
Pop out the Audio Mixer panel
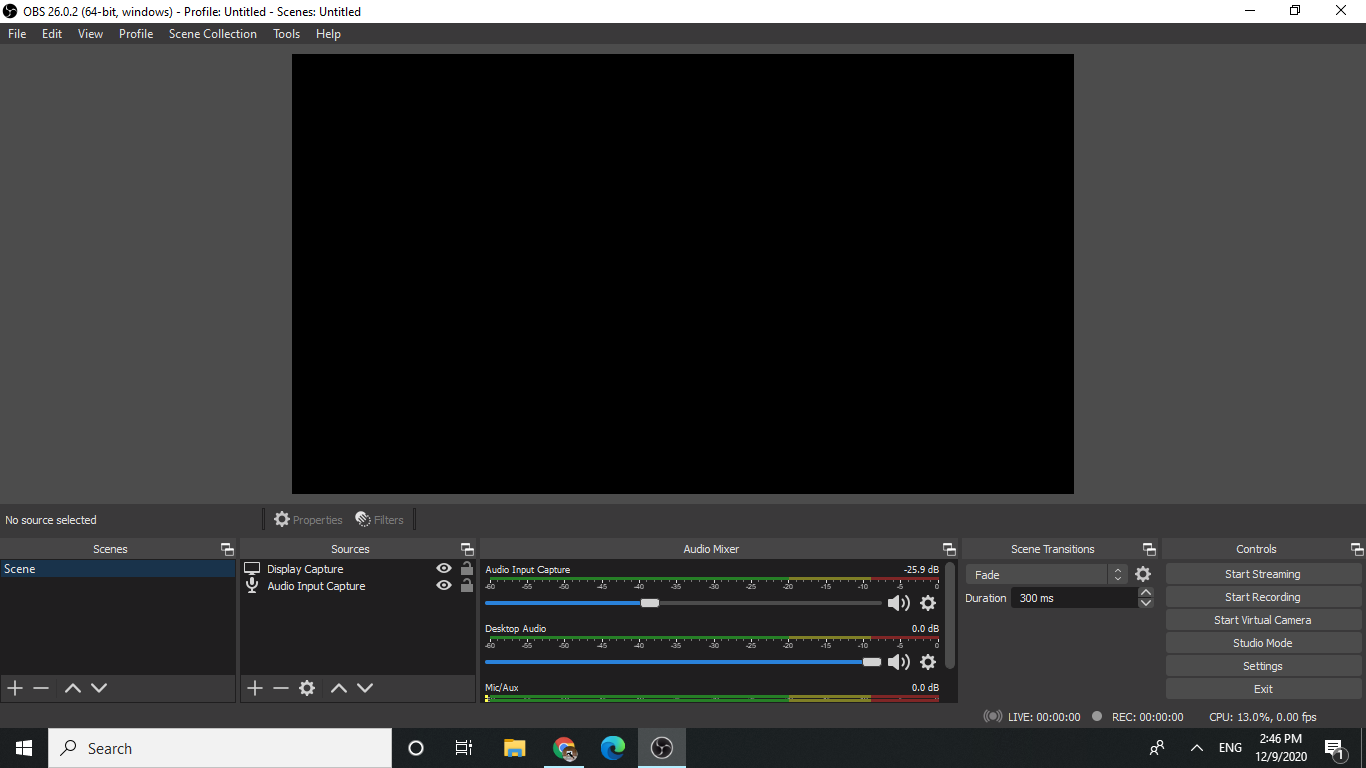click(948, 548)
